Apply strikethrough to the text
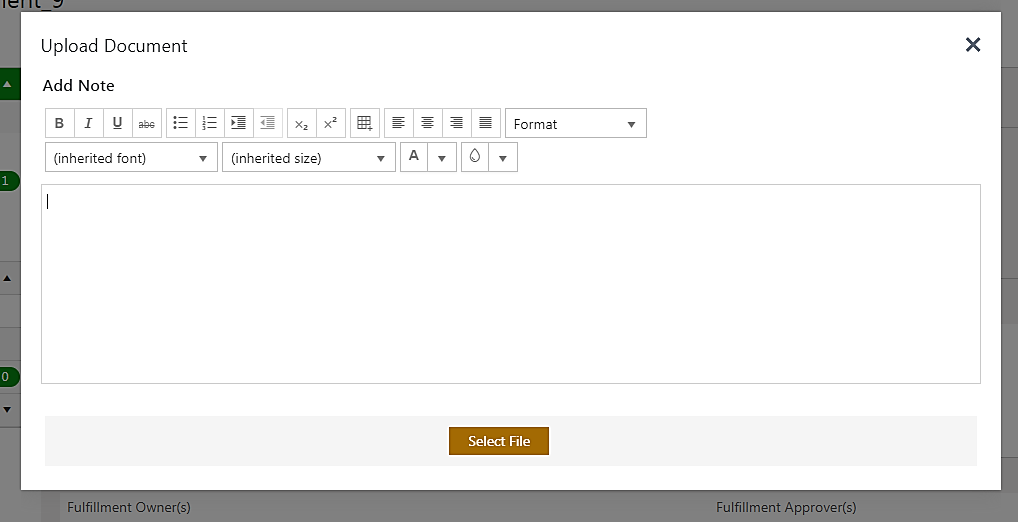This screenshot has width=1018, height=522. tap(147, 123)
